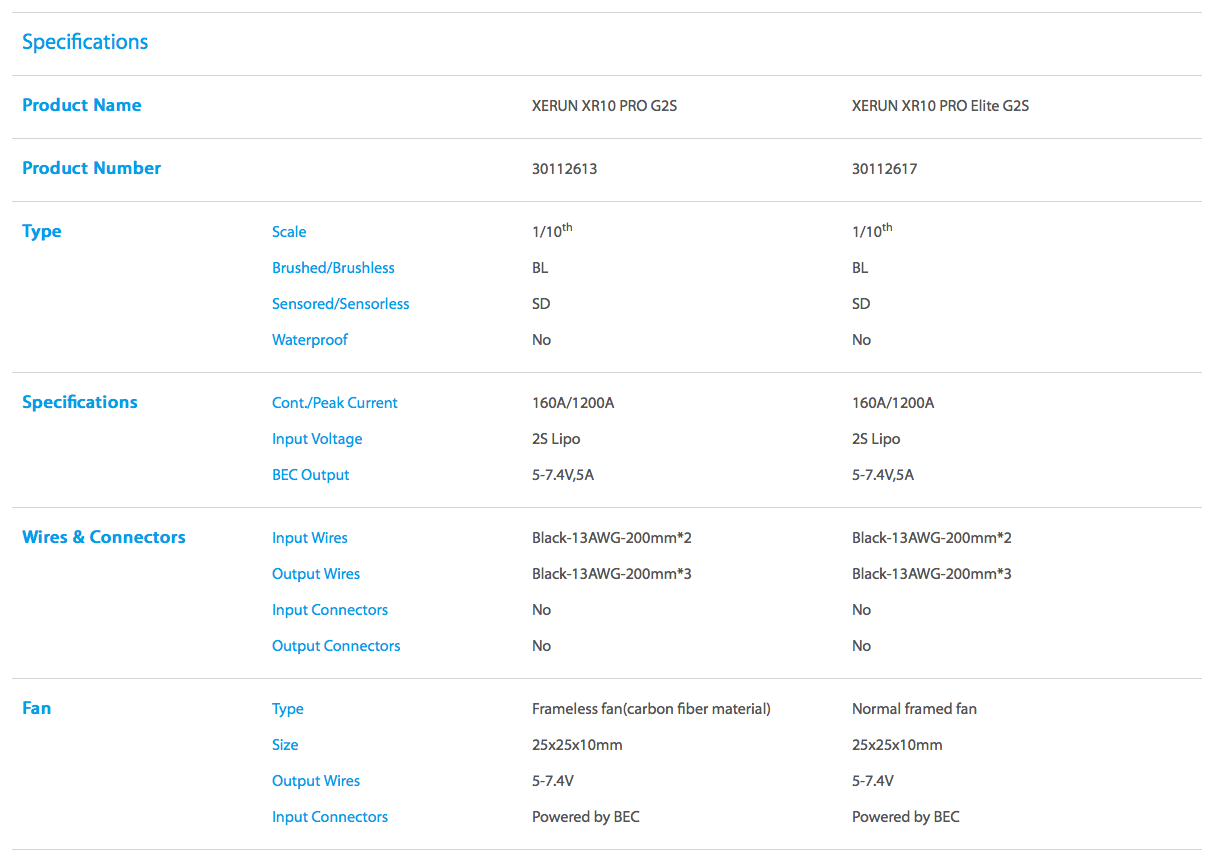Click the XERUN XR10 PRO Elite G2S name
This screenshot has height=863, width=1216.
click(x=940, y=105)
